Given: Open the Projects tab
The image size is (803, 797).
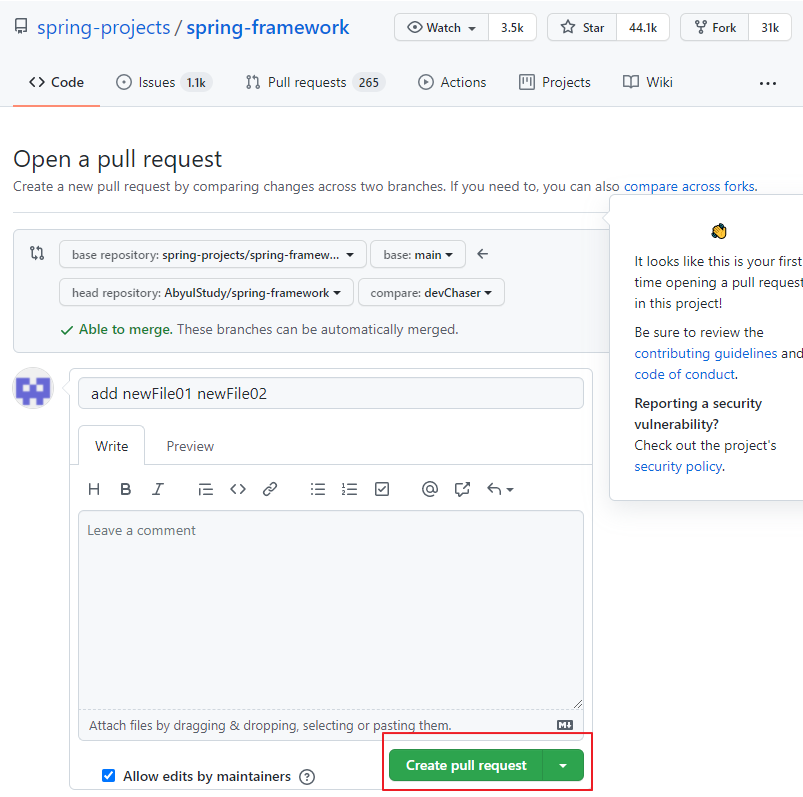Looking at the screenshot, I should coord(555,82).
